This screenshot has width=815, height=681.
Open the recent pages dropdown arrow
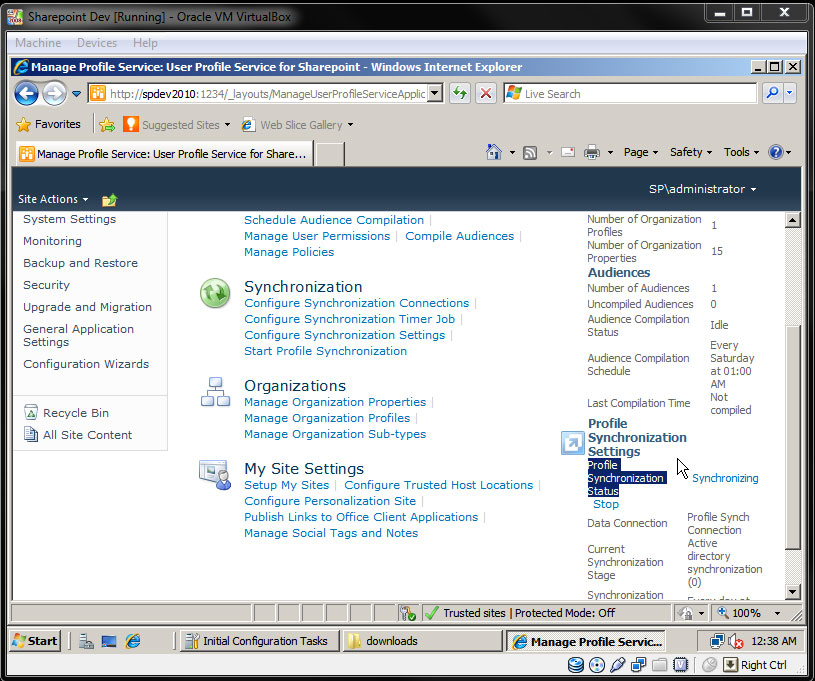tap(76, 94)
